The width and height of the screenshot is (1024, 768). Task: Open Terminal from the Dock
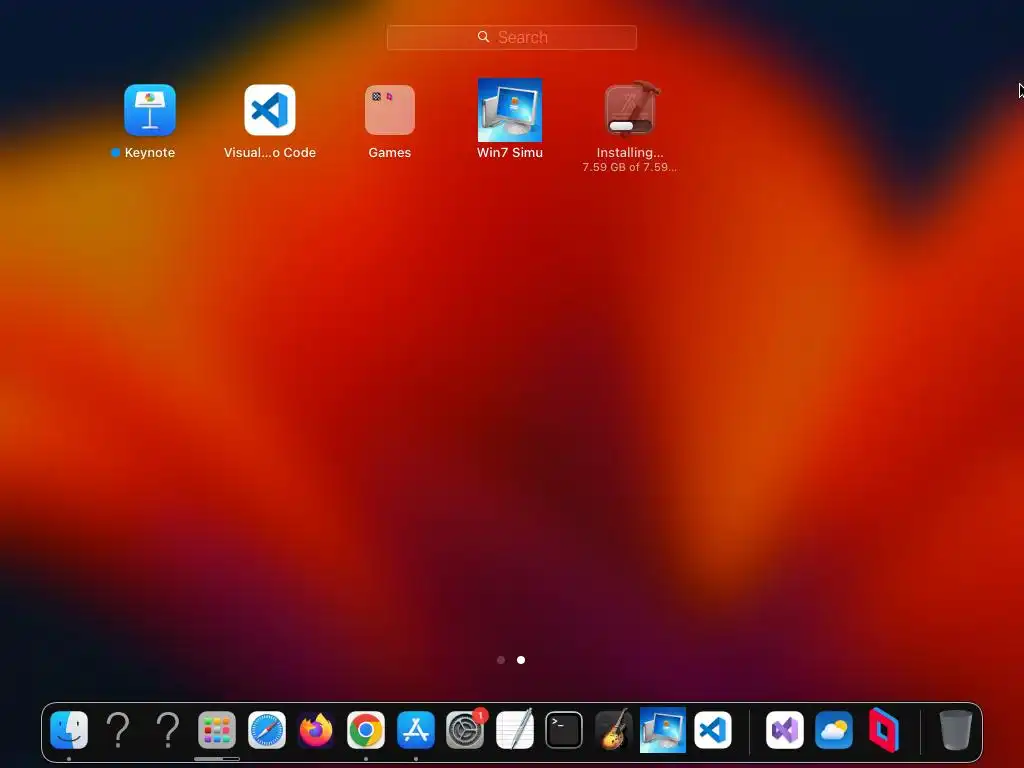click(564, 729)
